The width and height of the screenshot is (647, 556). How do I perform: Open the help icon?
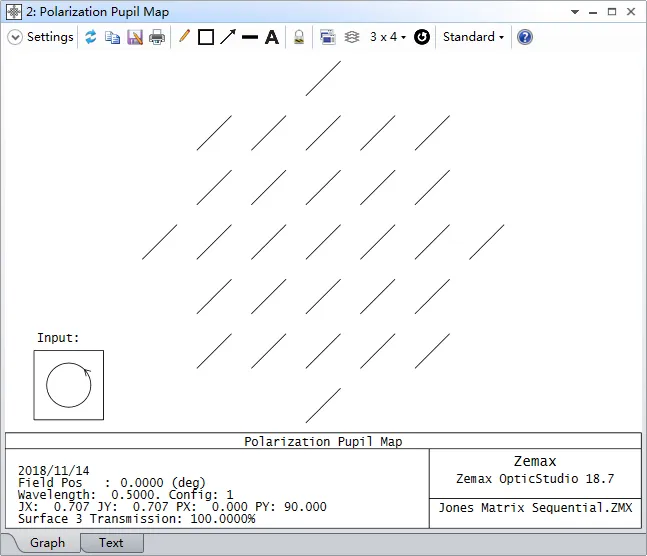tap(525, 37)
